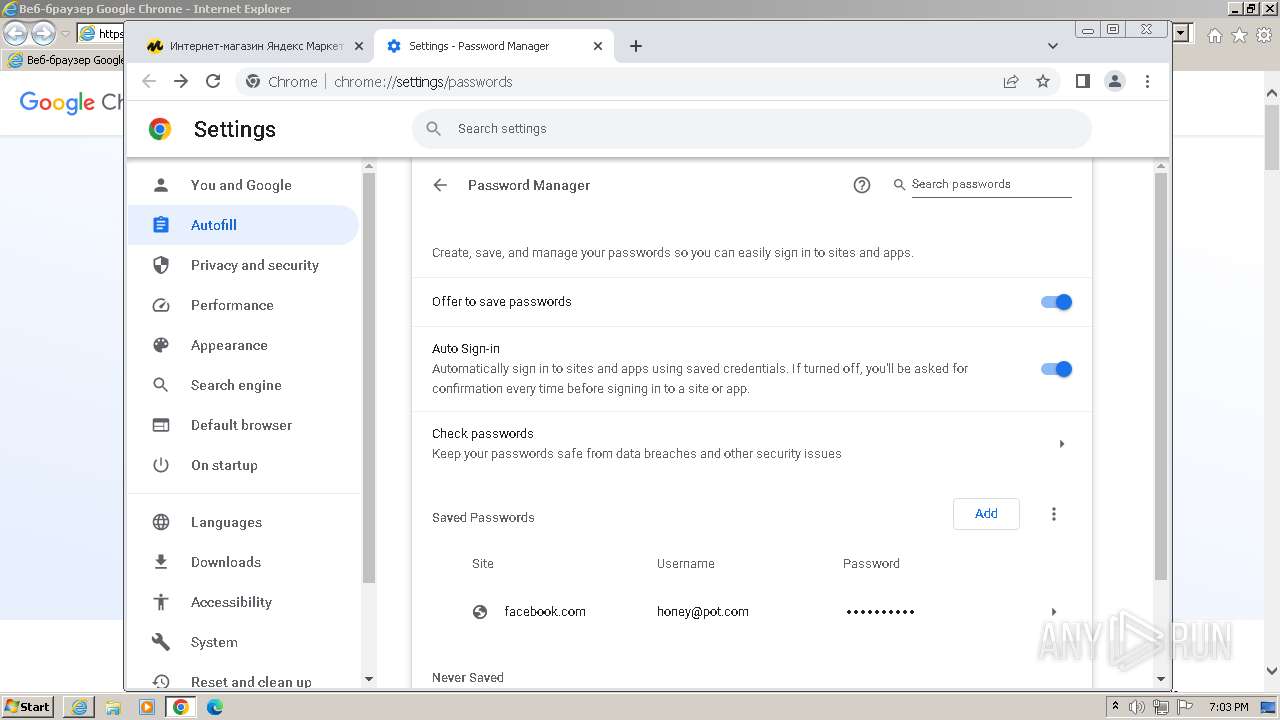Open Chrome three-dot menu

[1148, 82]
